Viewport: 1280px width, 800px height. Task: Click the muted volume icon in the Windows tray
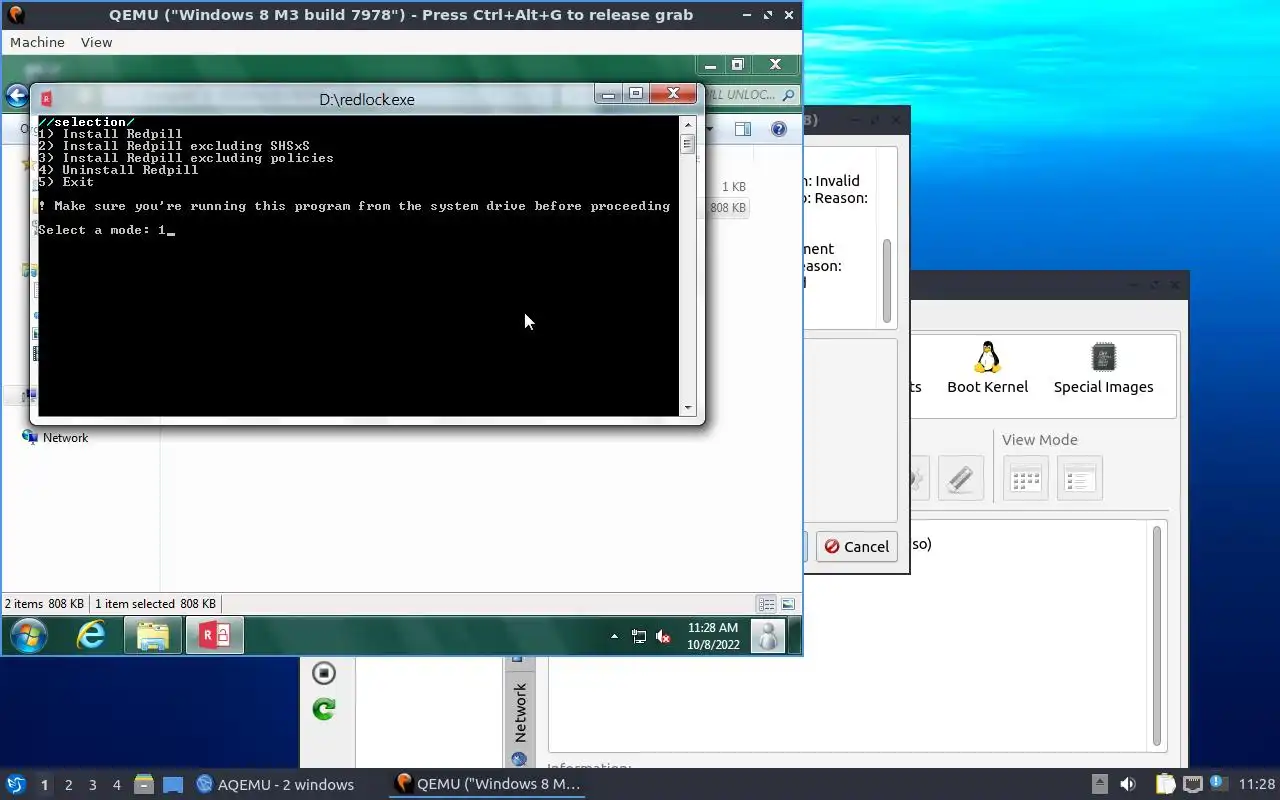662,636
